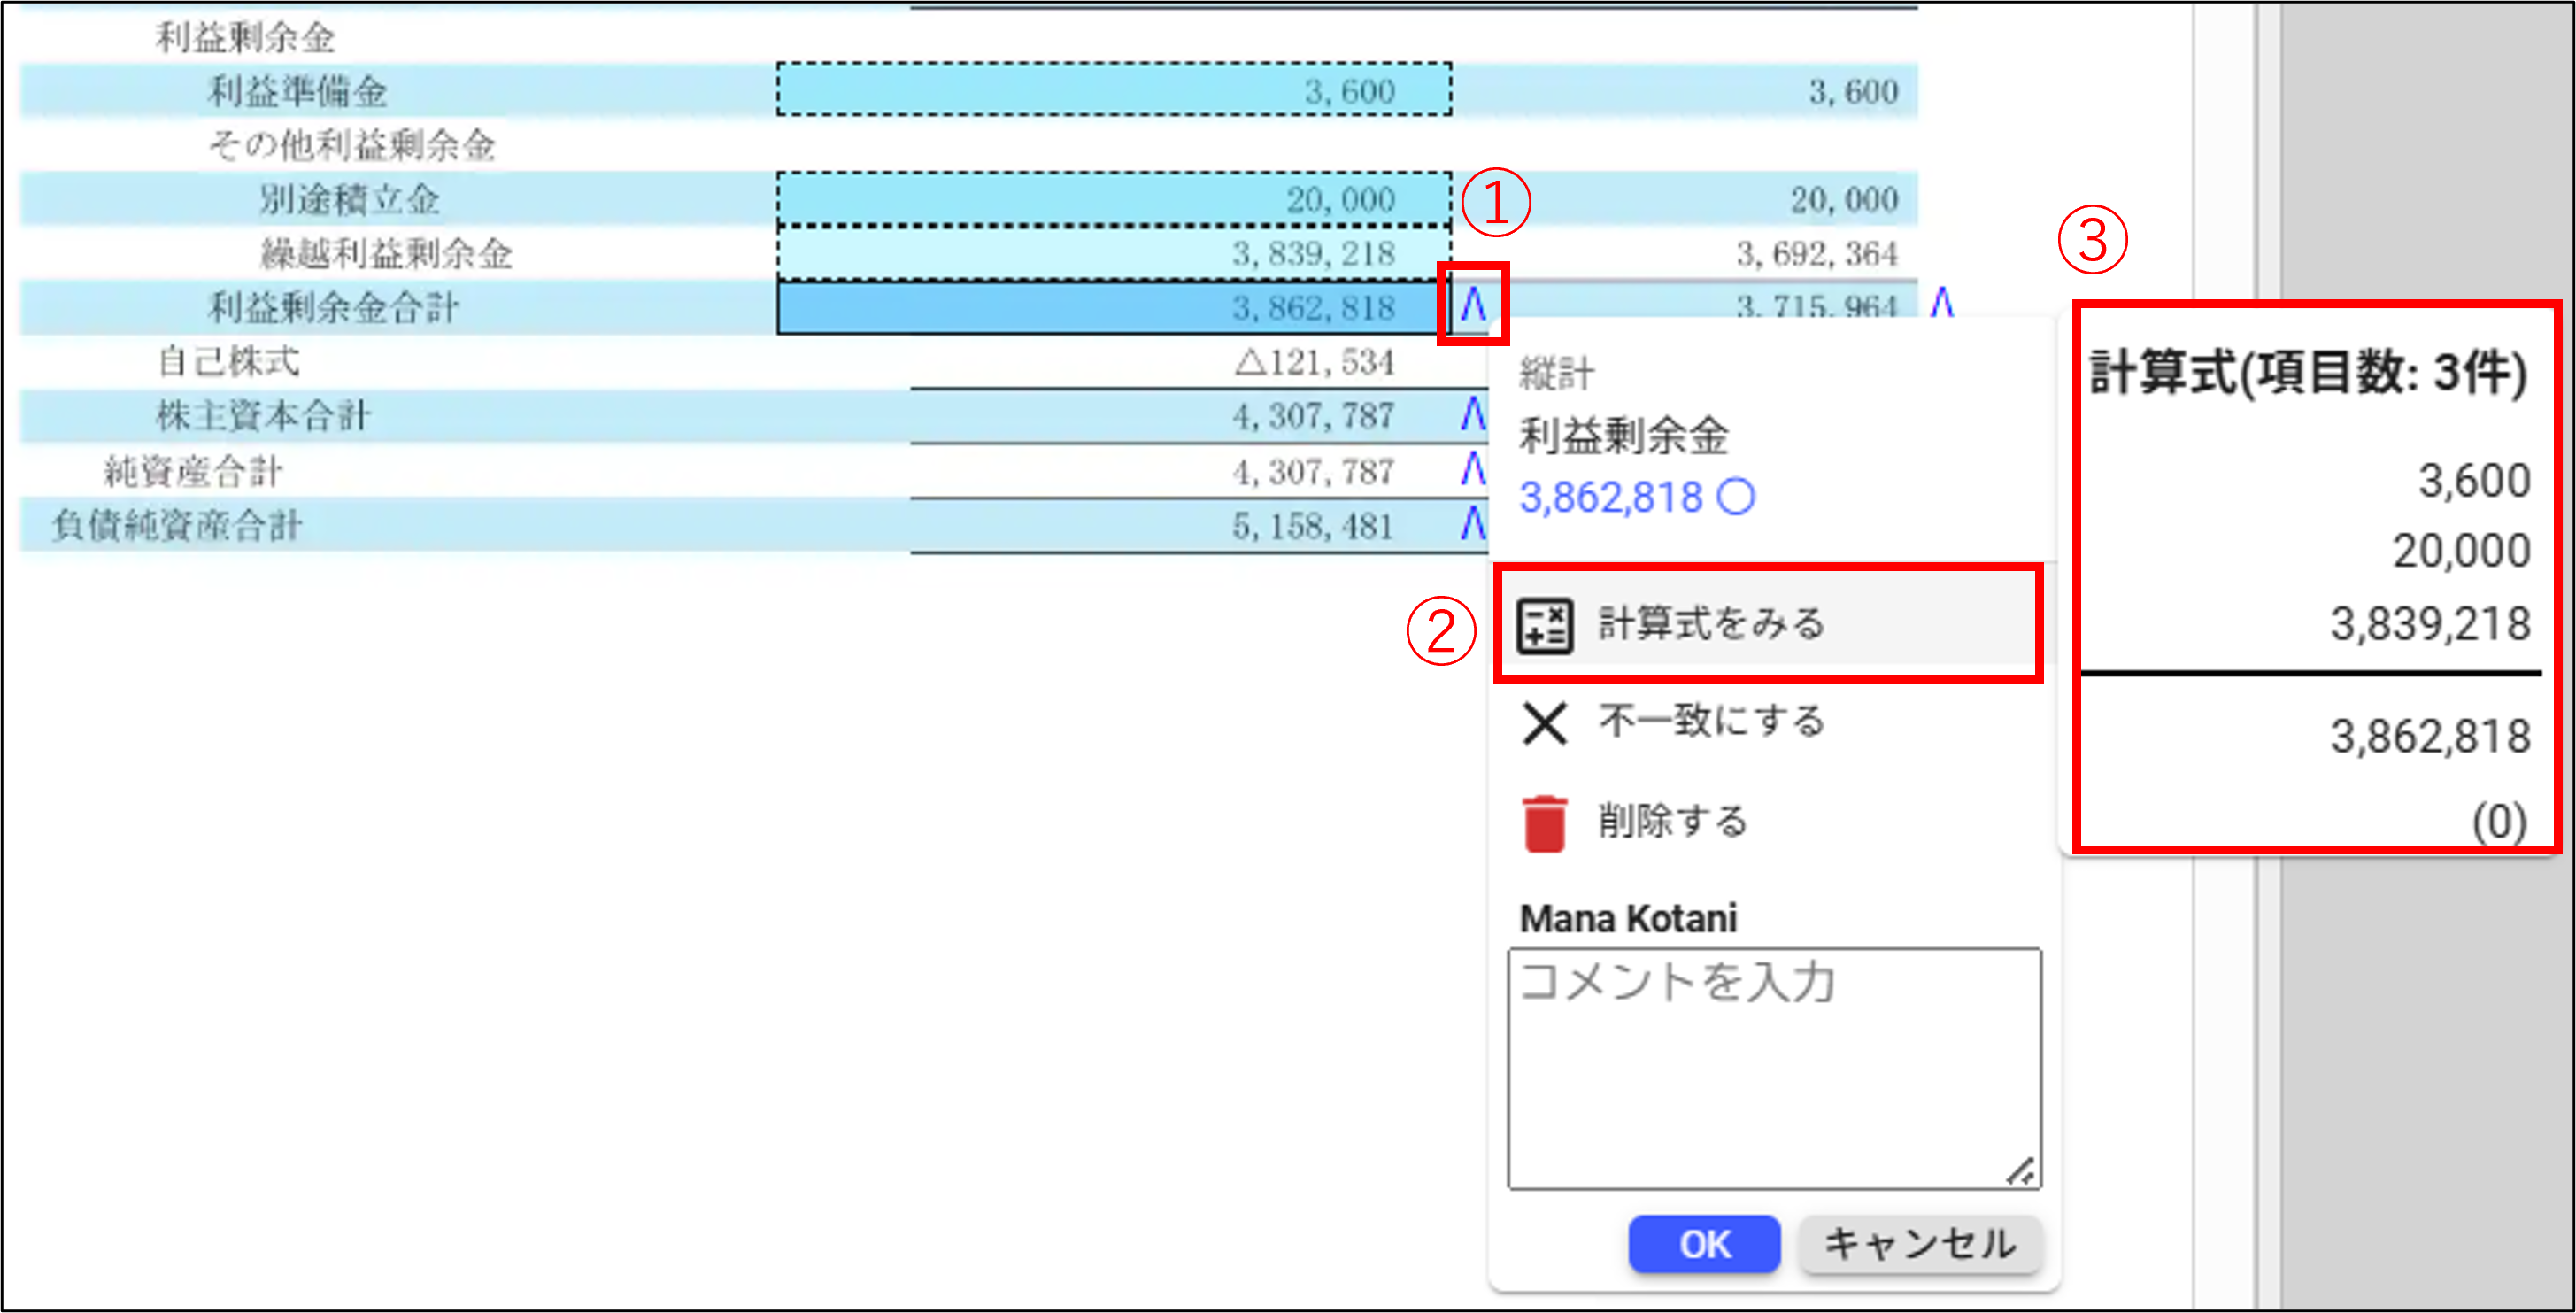Click the calculator icon for 計算式をみる

tap(1544, 625)
